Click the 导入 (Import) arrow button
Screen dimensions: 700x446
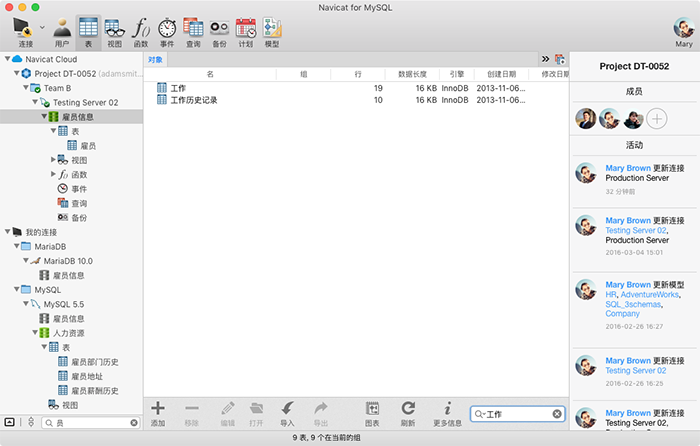point(287,414)
